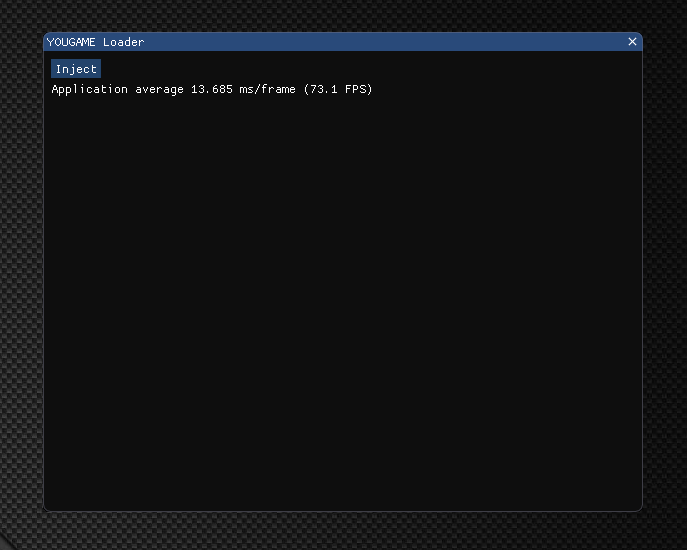This screenshot has width=687, height=550.
Task: Select the Application average frame time text
Action: (x=212, y=89)
